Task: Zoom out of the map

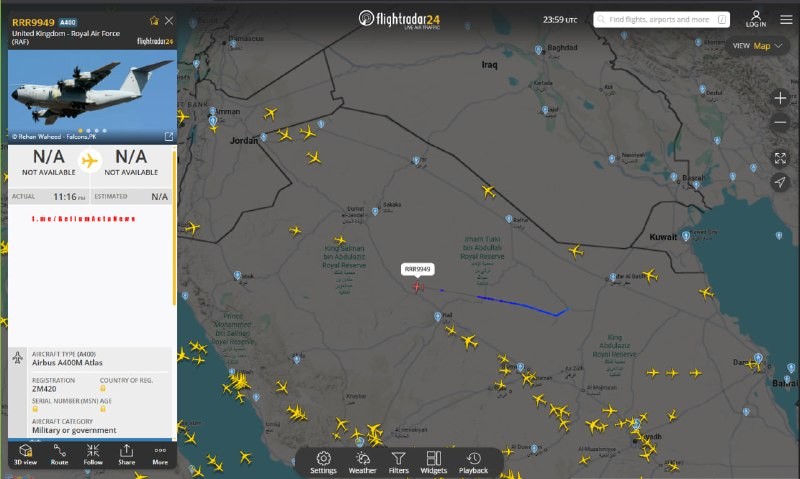Action: pos(780,122)
